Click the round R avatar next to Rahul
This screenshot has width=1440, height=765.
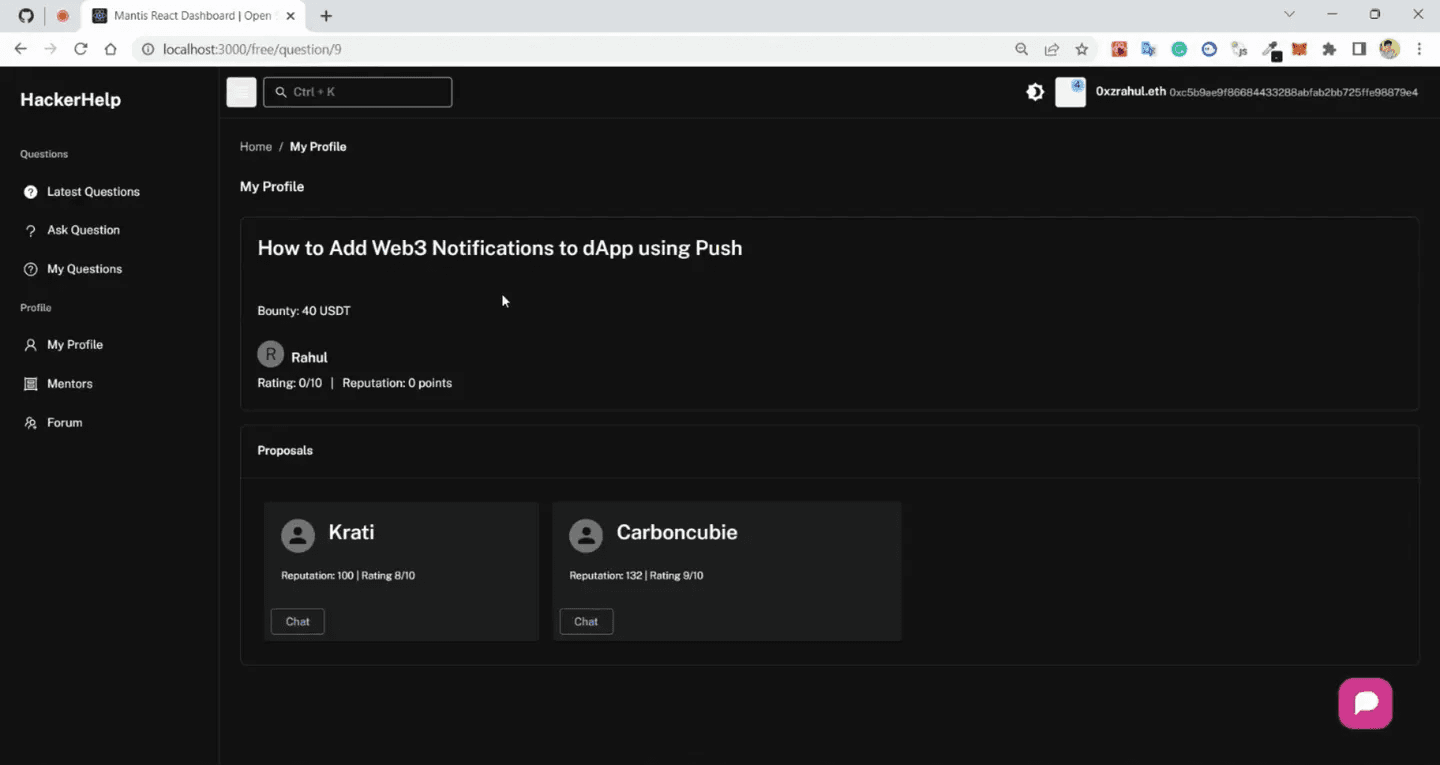(x=271, y=354)
